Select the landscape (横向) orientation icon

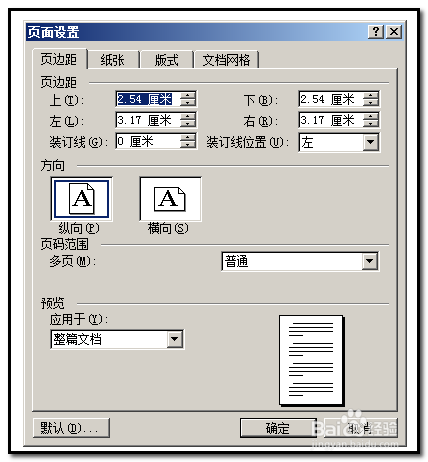tap(170, 199)
